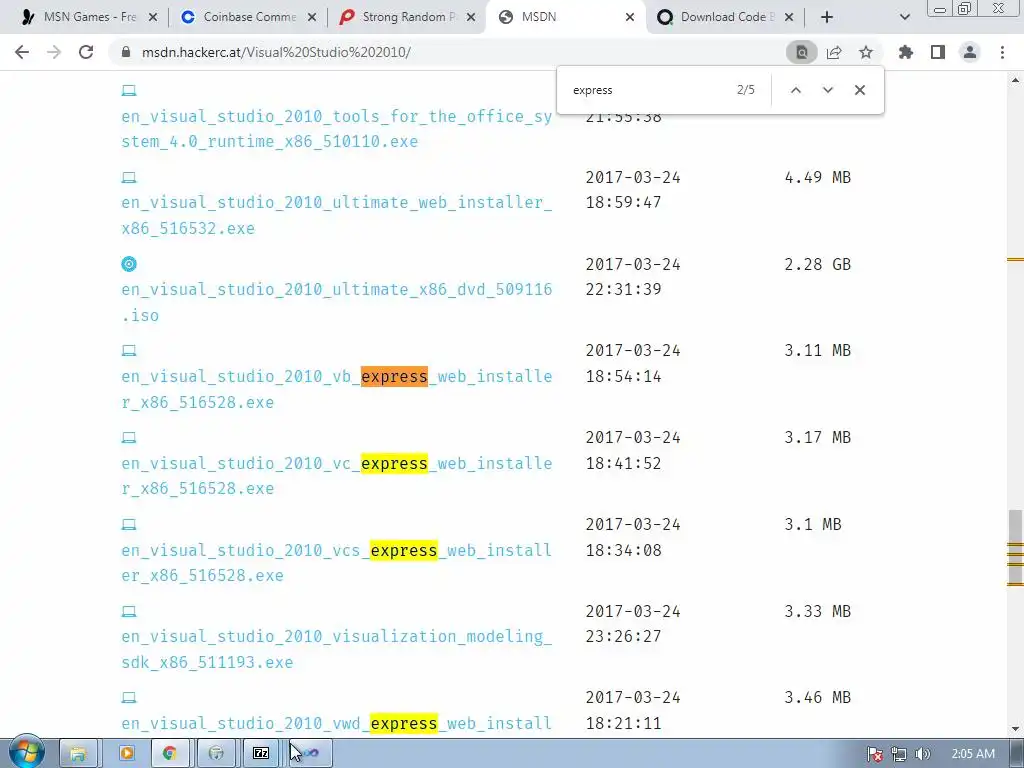Bookmark page with star icon
This screenshot has height=768, width=1024.
[x=866, y=52]
